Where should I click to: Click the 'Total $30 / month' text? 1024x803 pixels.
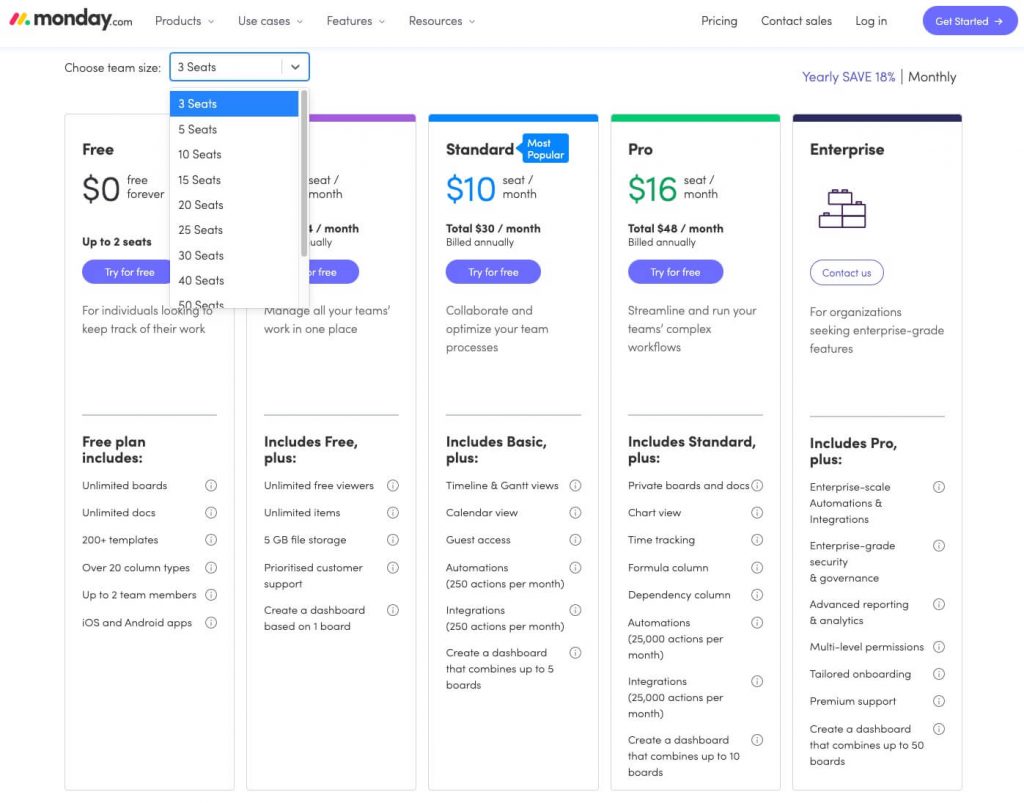tap(493, 228)
